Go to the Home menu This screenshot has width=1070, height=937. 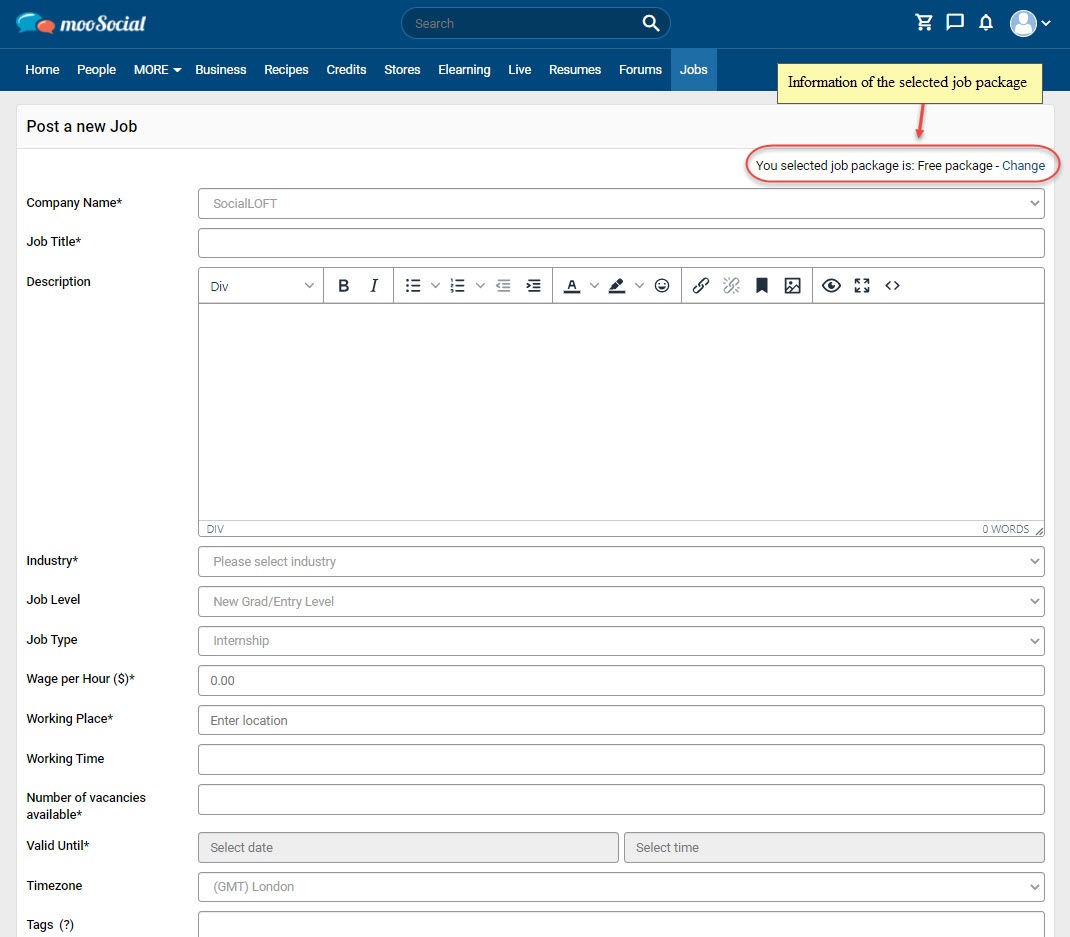click(x=42, y=70)
